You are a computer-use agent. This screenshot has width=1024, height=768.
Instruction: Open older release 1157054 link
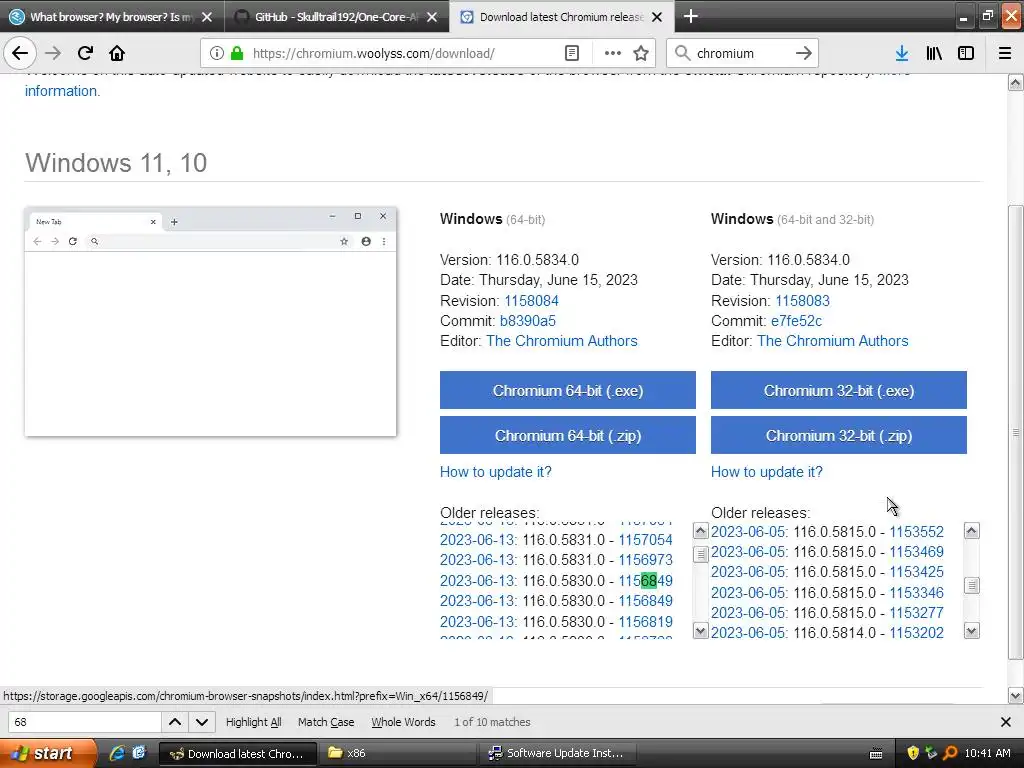[645, 540]
